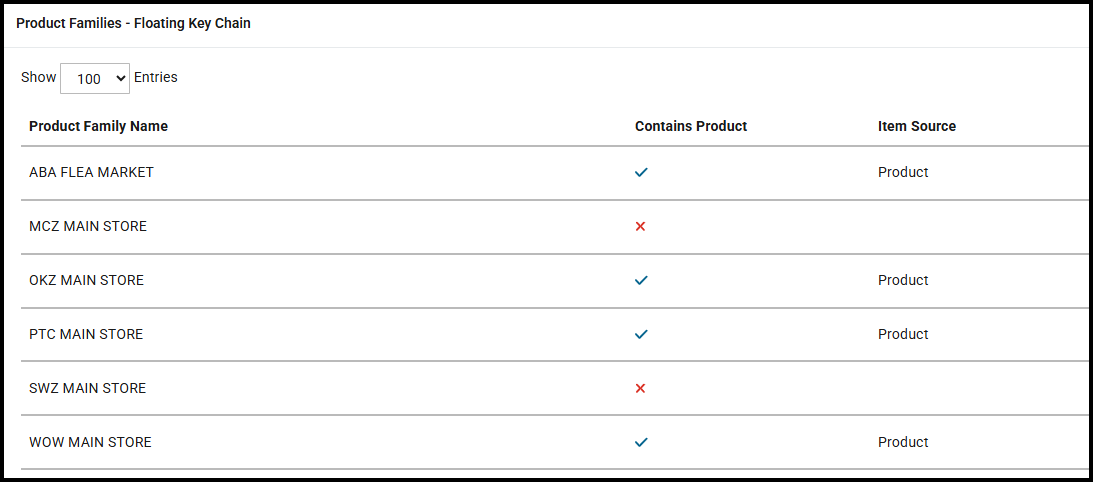Click the checkmark icon for OKZ MAIN STORE
Image resolution: width=1093 pixels, height=482 pixels.
pyautogui.click(x=641, y=280)
